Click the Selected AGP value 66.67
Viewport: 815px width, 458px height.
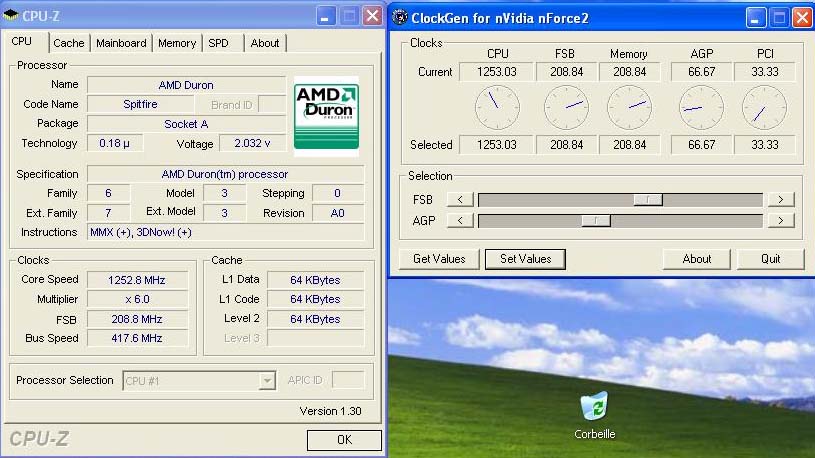(x=701, y=145)
